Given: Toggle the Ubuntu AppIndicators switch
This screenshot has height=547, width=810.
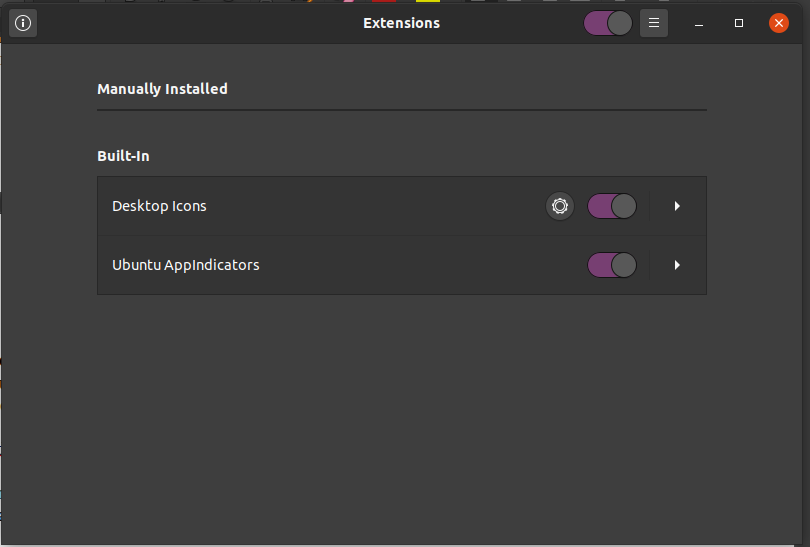Looking at the screenshot, I should (612, 265).
